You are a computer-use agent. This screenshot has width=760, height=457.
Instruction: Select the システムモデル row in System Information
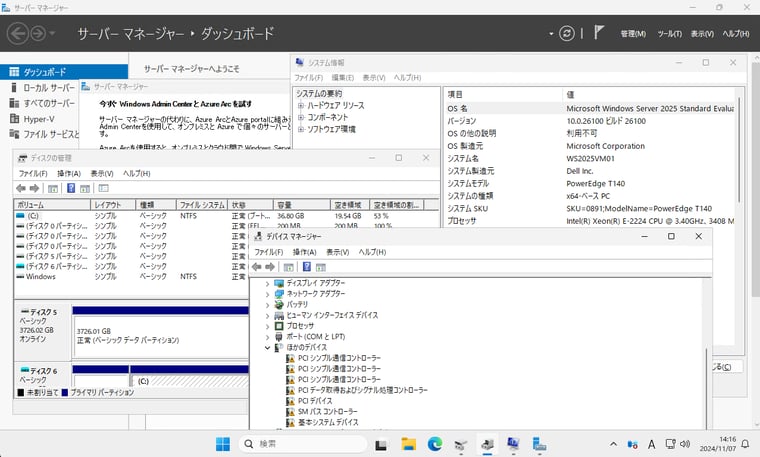[590, 184]
